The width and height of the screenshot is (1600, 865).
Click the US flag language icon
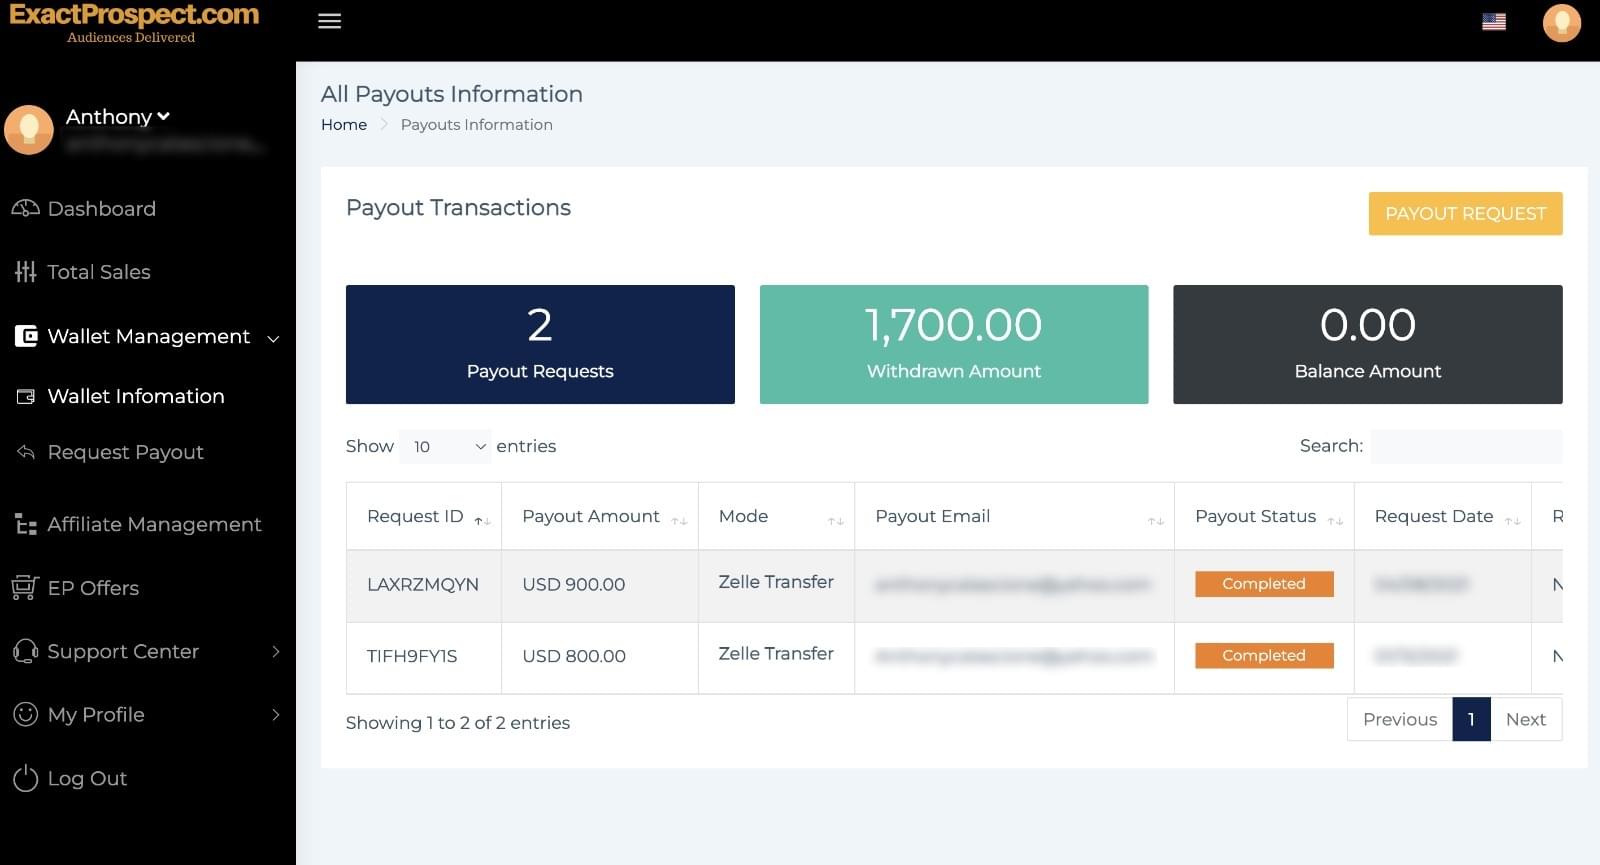click(x=1493, y=22)
